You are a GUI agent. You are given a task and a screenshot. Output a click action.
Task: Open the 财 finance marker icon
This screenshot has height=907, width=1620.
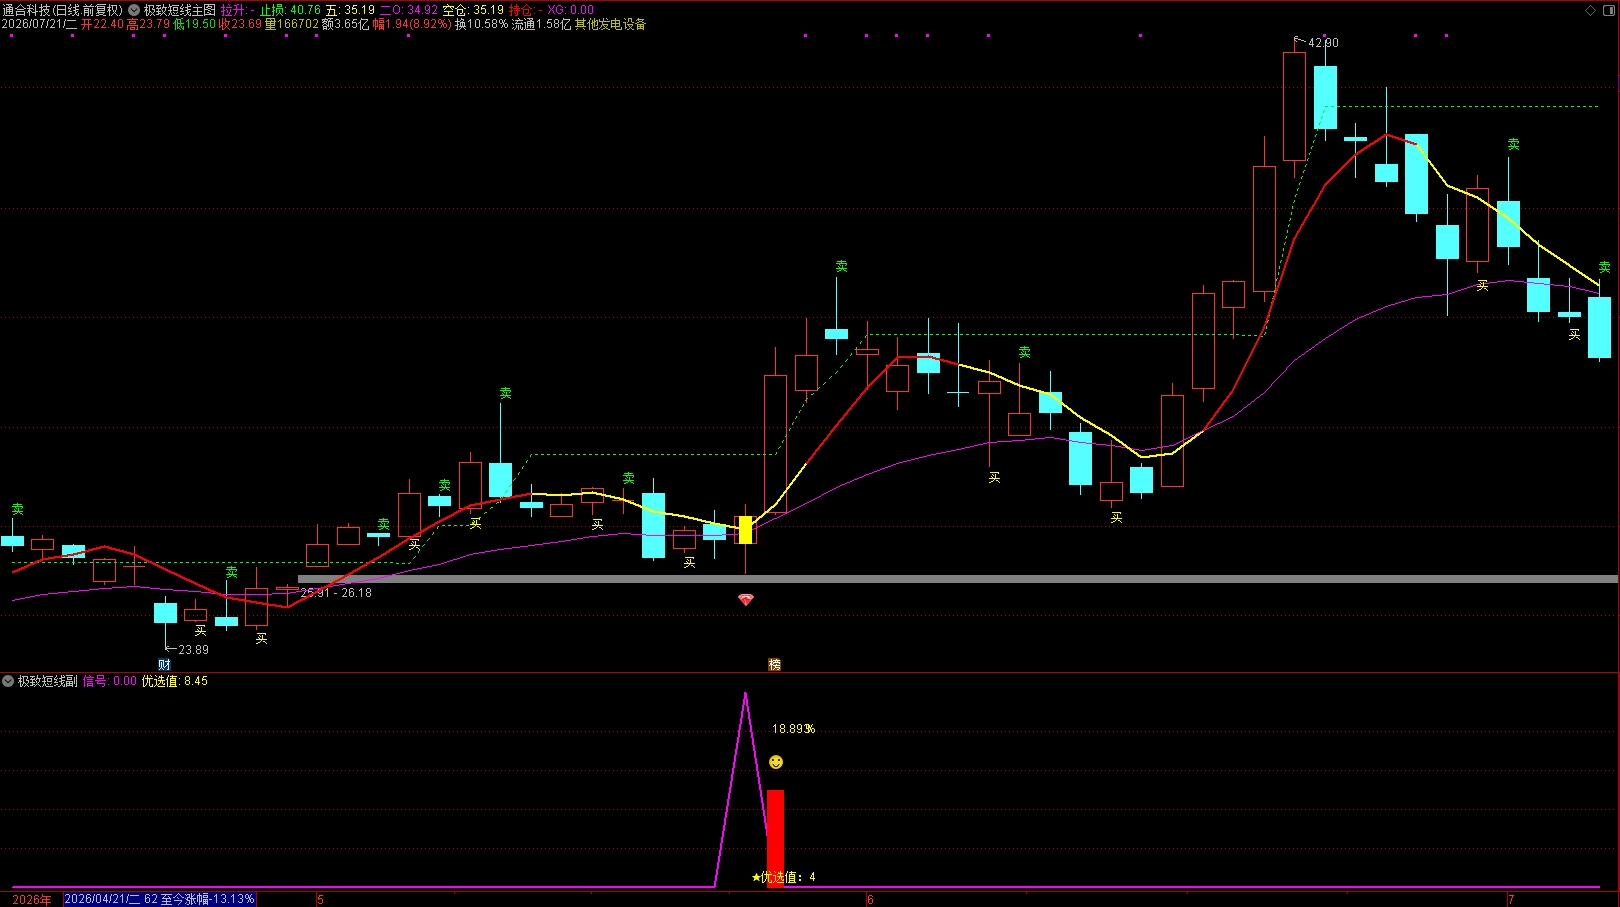(164, 665)
